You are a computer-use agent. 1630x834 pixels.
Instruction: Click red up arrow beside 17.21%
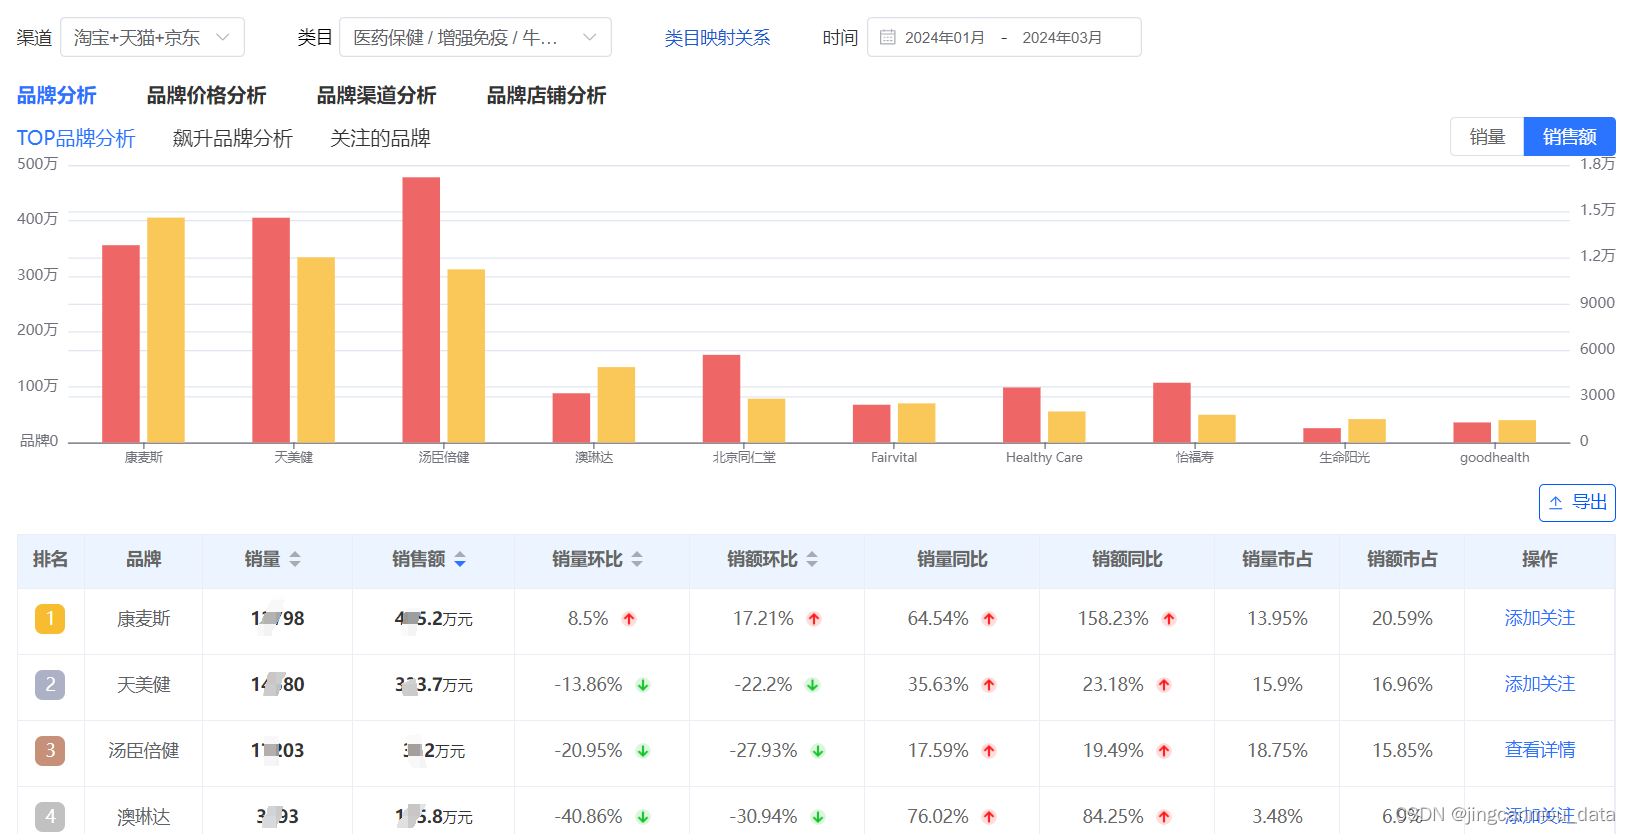point(814,619)
